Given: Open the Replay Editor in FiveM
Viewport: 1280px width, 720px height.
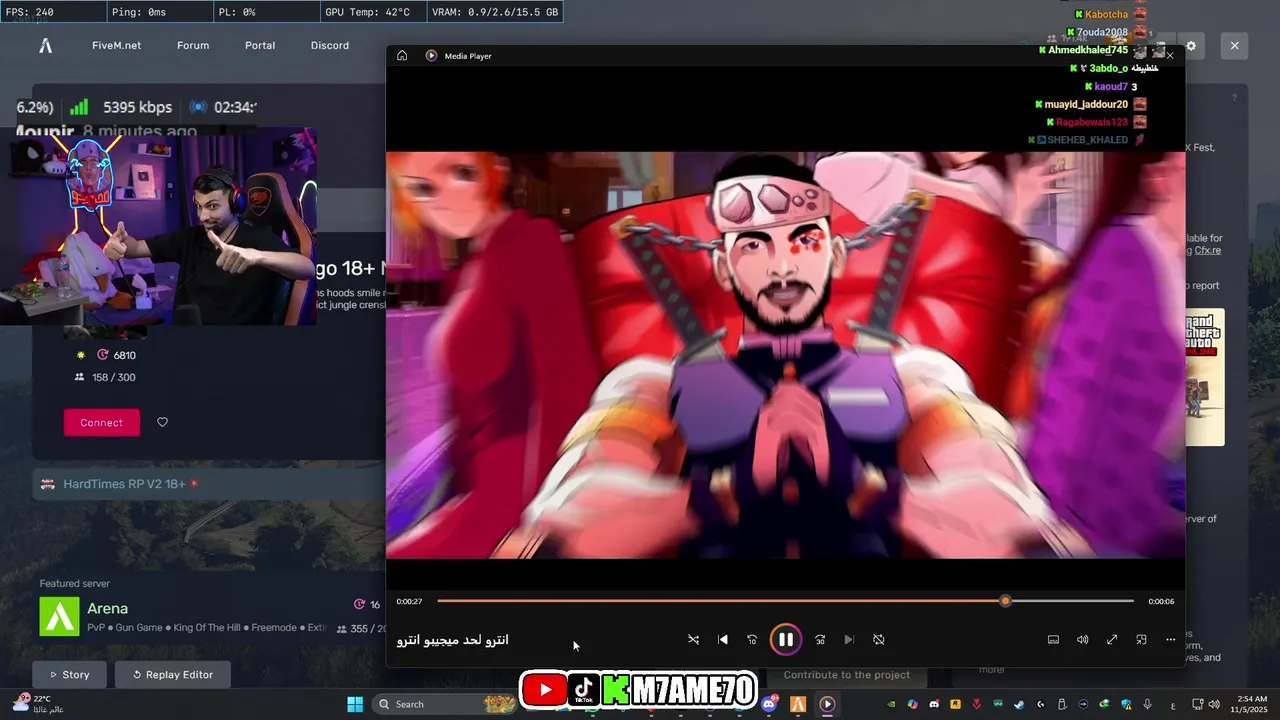Looking at the screenshot, I should click(172, 675).
